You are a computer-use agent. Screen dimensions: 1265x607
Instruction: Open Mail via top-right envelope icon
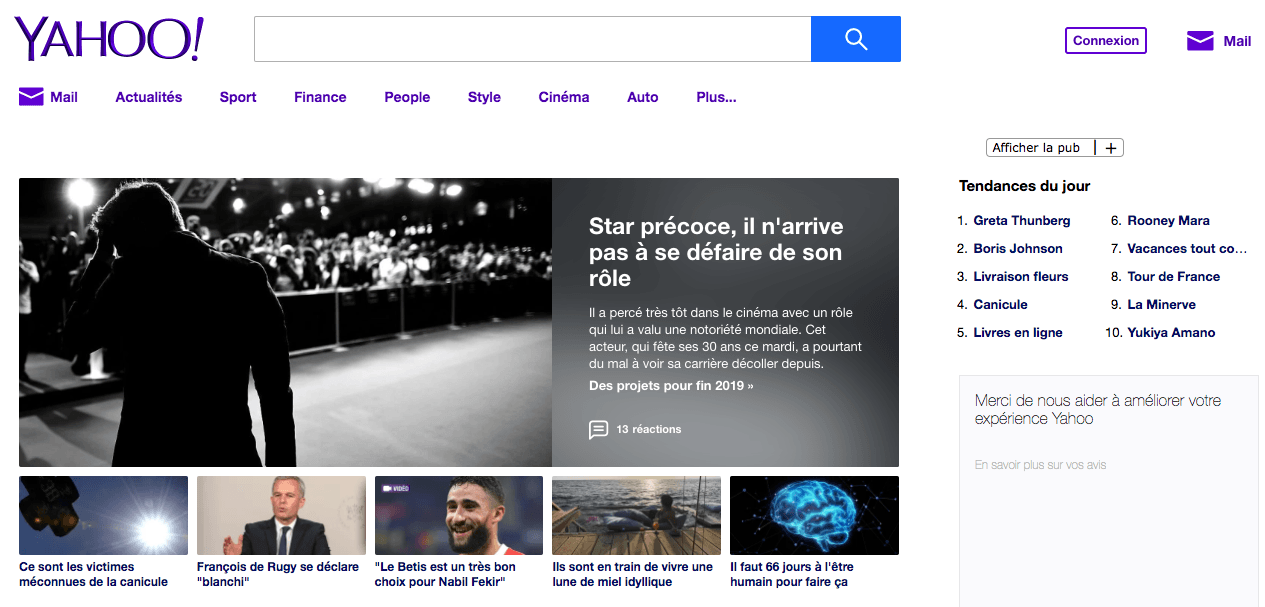pos(1200,41)
